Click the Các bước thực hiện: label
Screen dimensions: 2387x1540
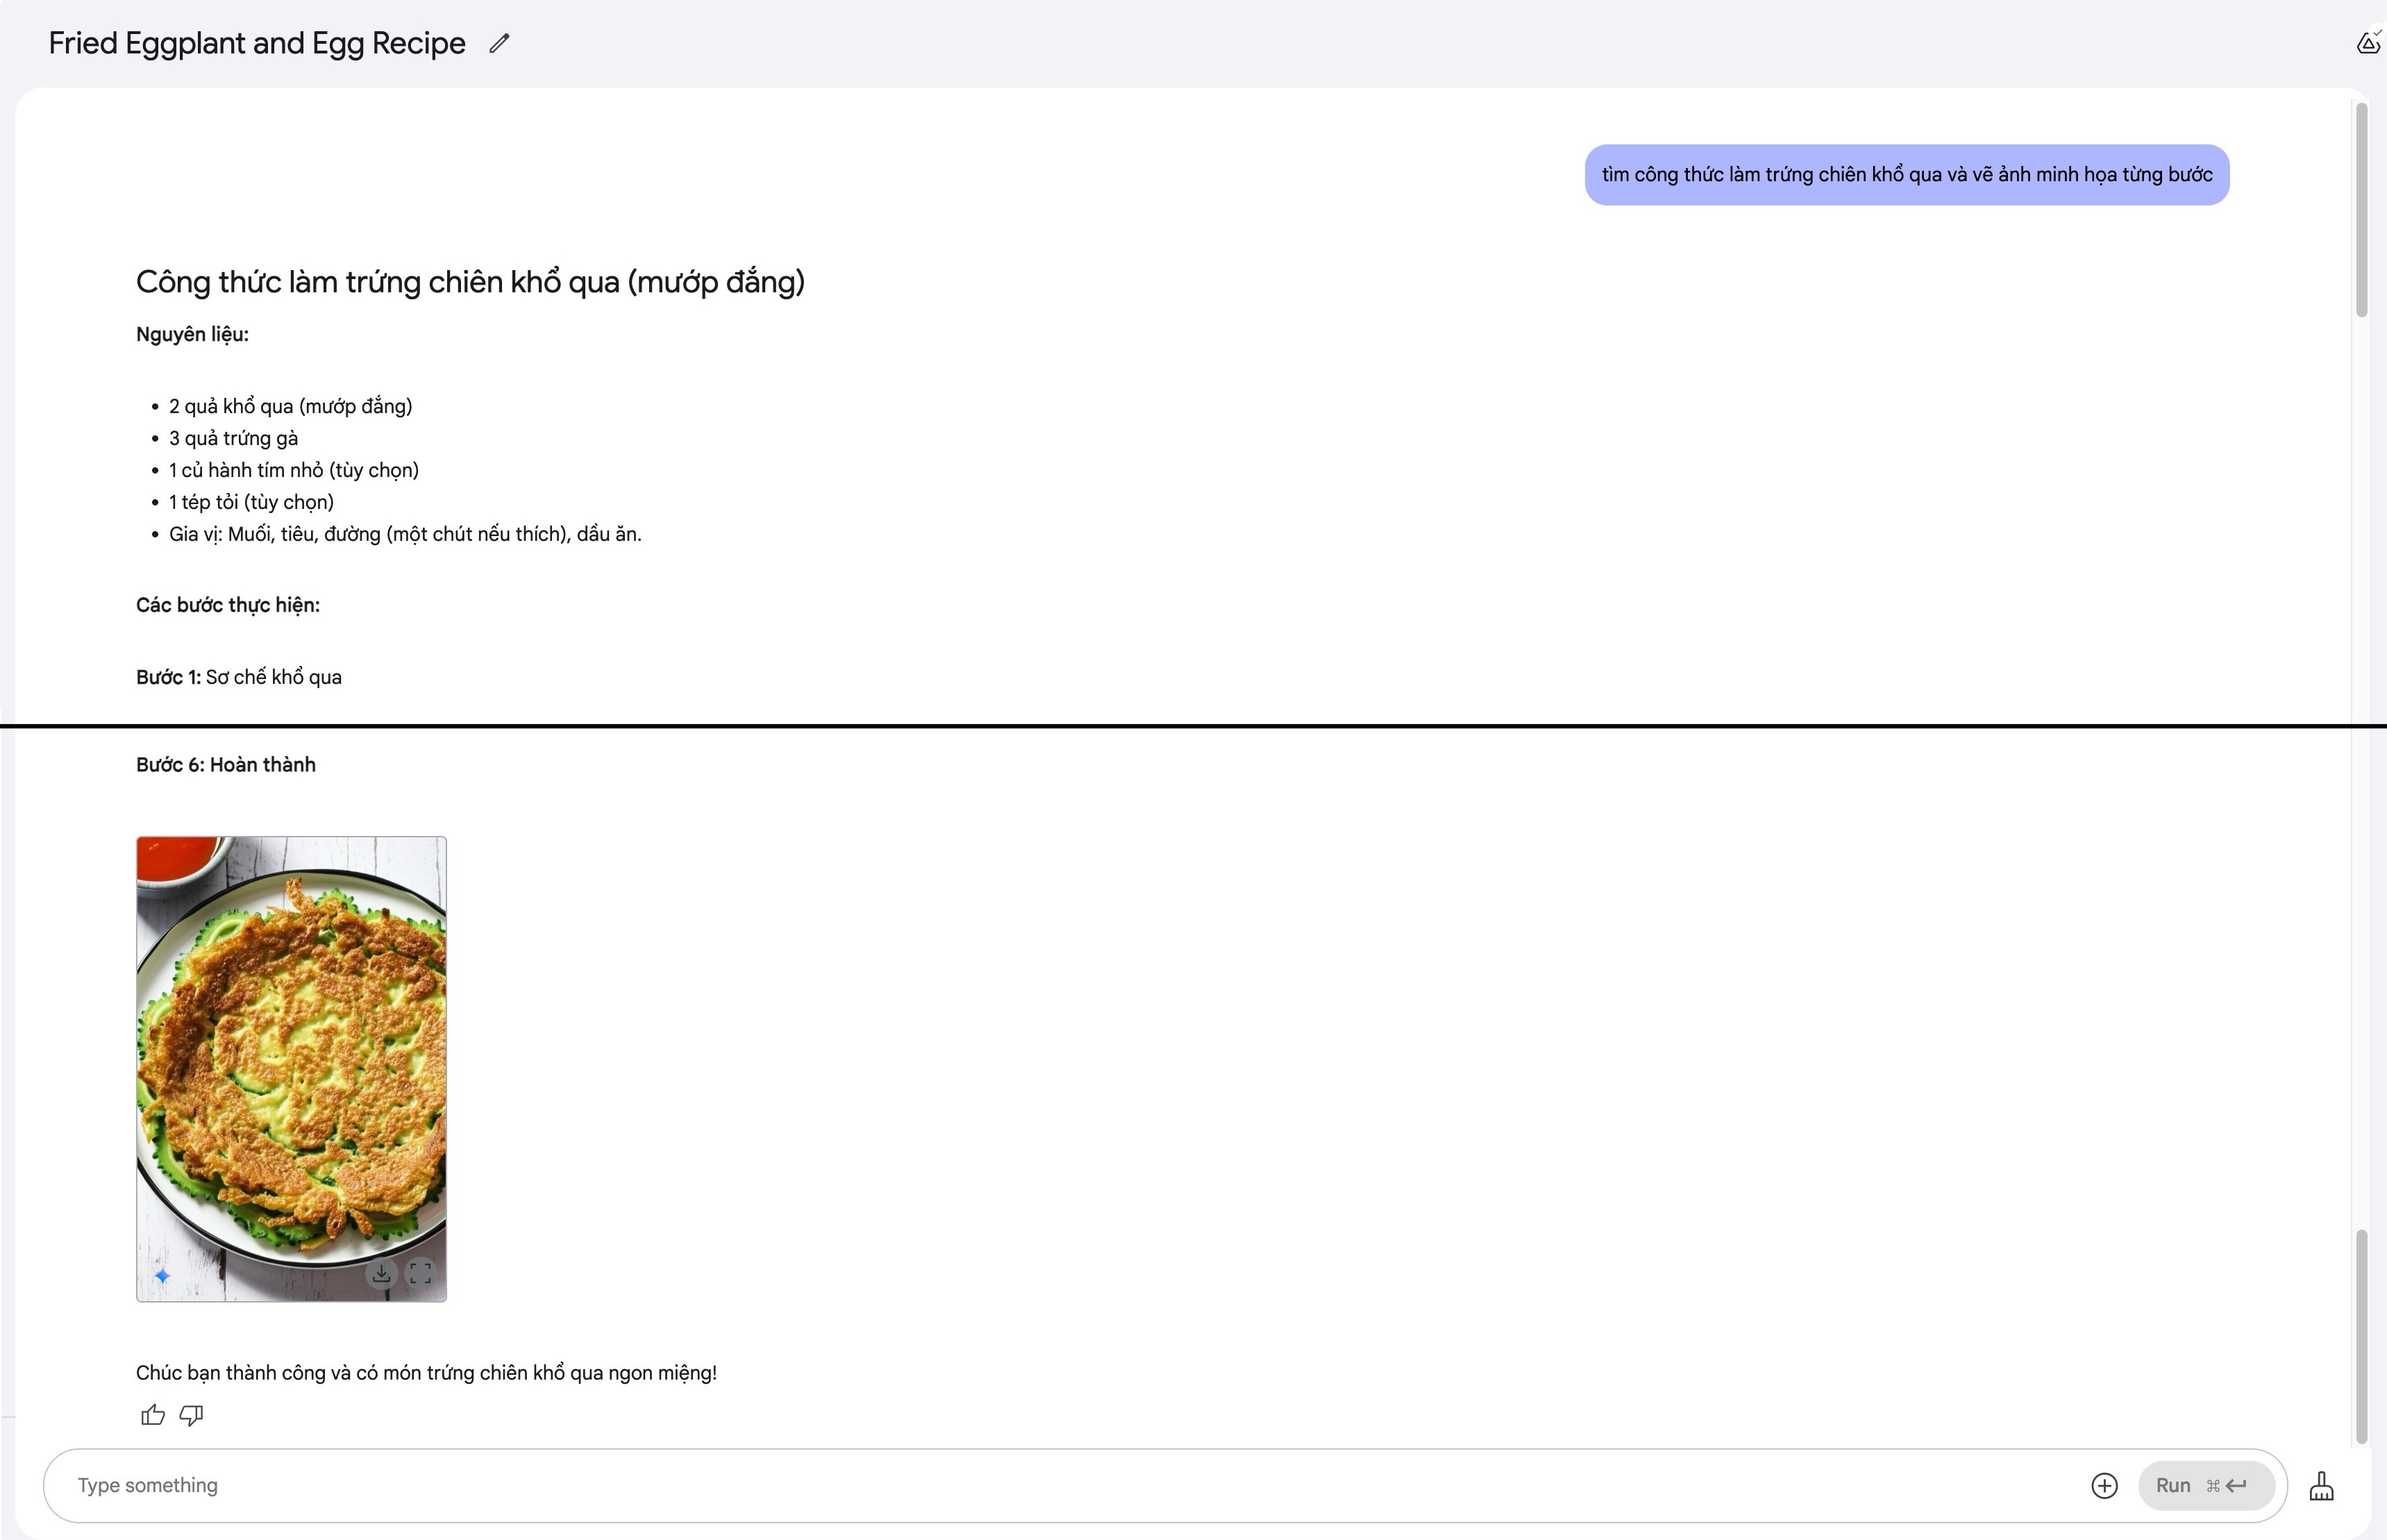click(x=228, y=606)
